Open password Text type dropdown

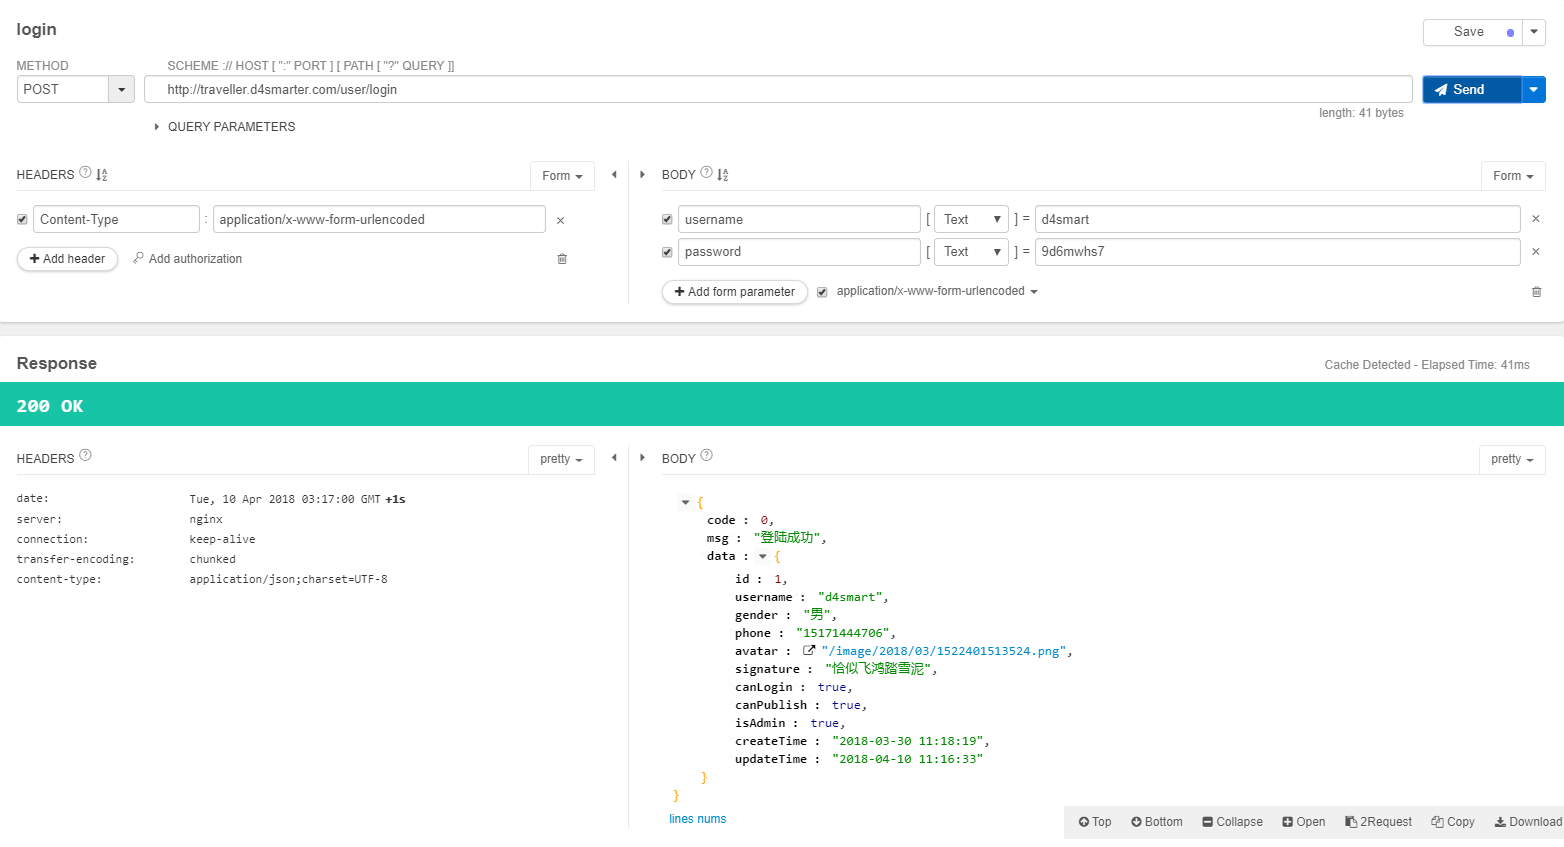coord(971,252)
